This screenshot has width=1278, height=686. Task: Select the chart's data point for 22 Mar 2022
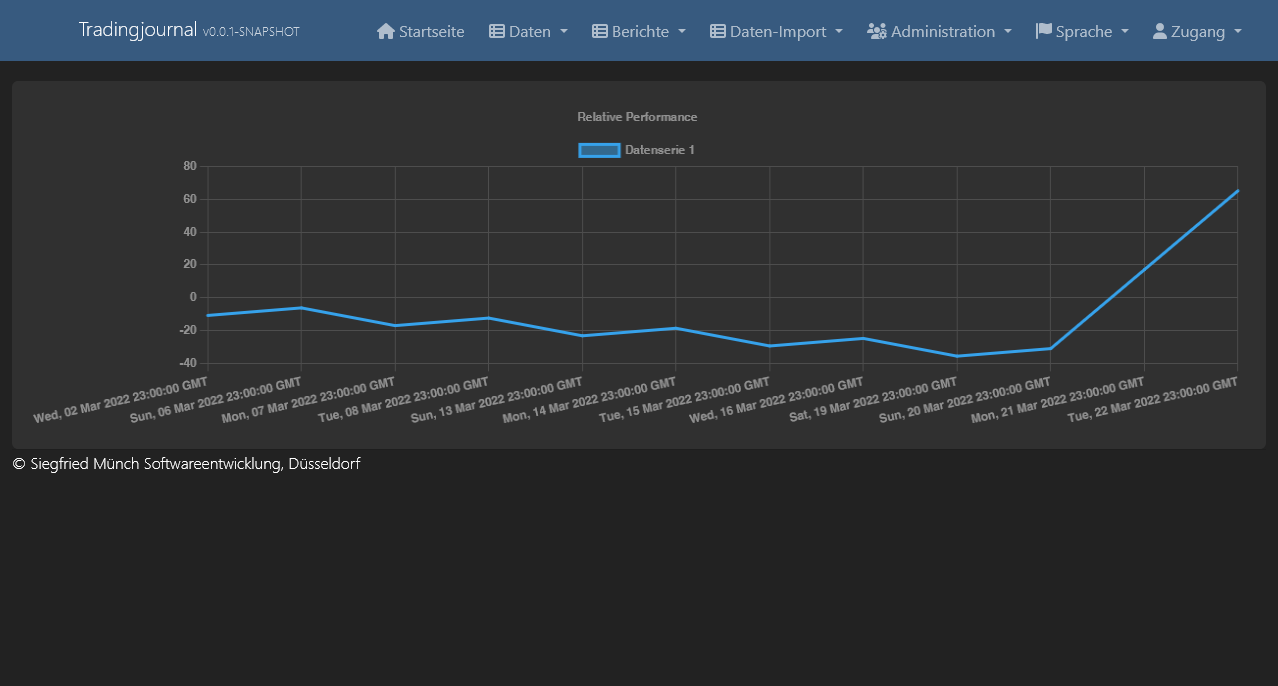click(1237, 190)
